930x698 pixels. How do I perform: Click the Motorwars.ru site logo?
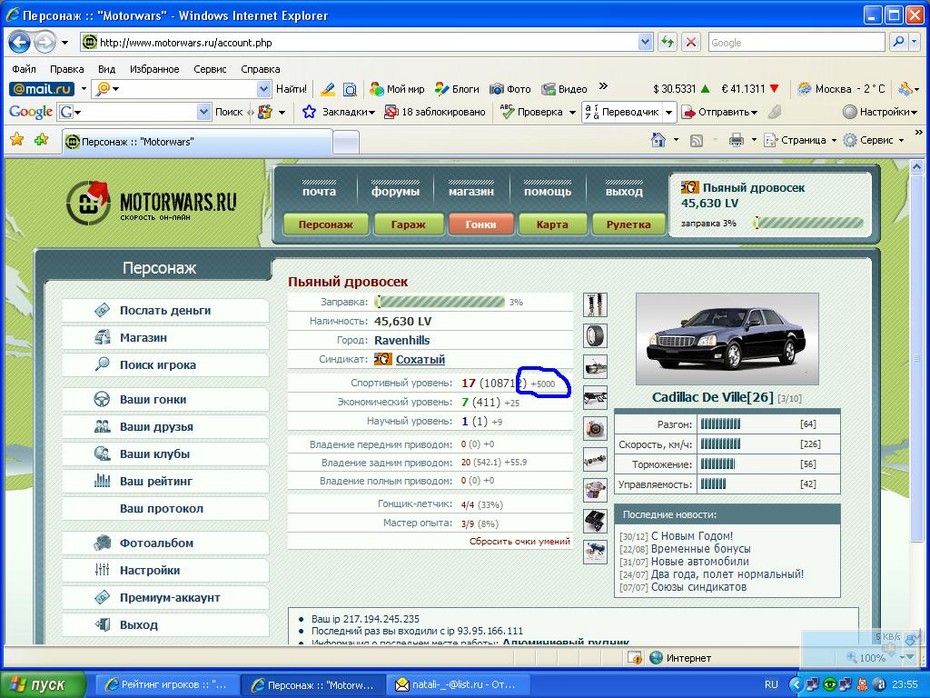coord(151,203)
